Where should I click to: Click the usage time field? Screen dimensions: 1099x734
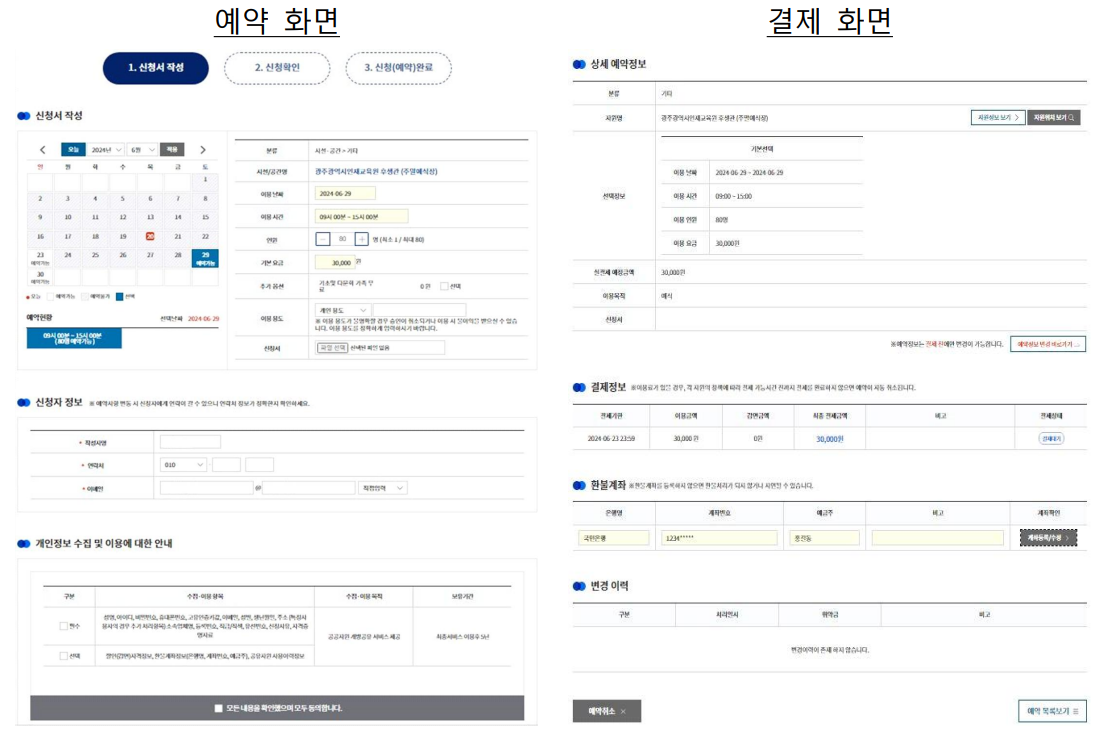pyautogui.click(x=361, y=217)
